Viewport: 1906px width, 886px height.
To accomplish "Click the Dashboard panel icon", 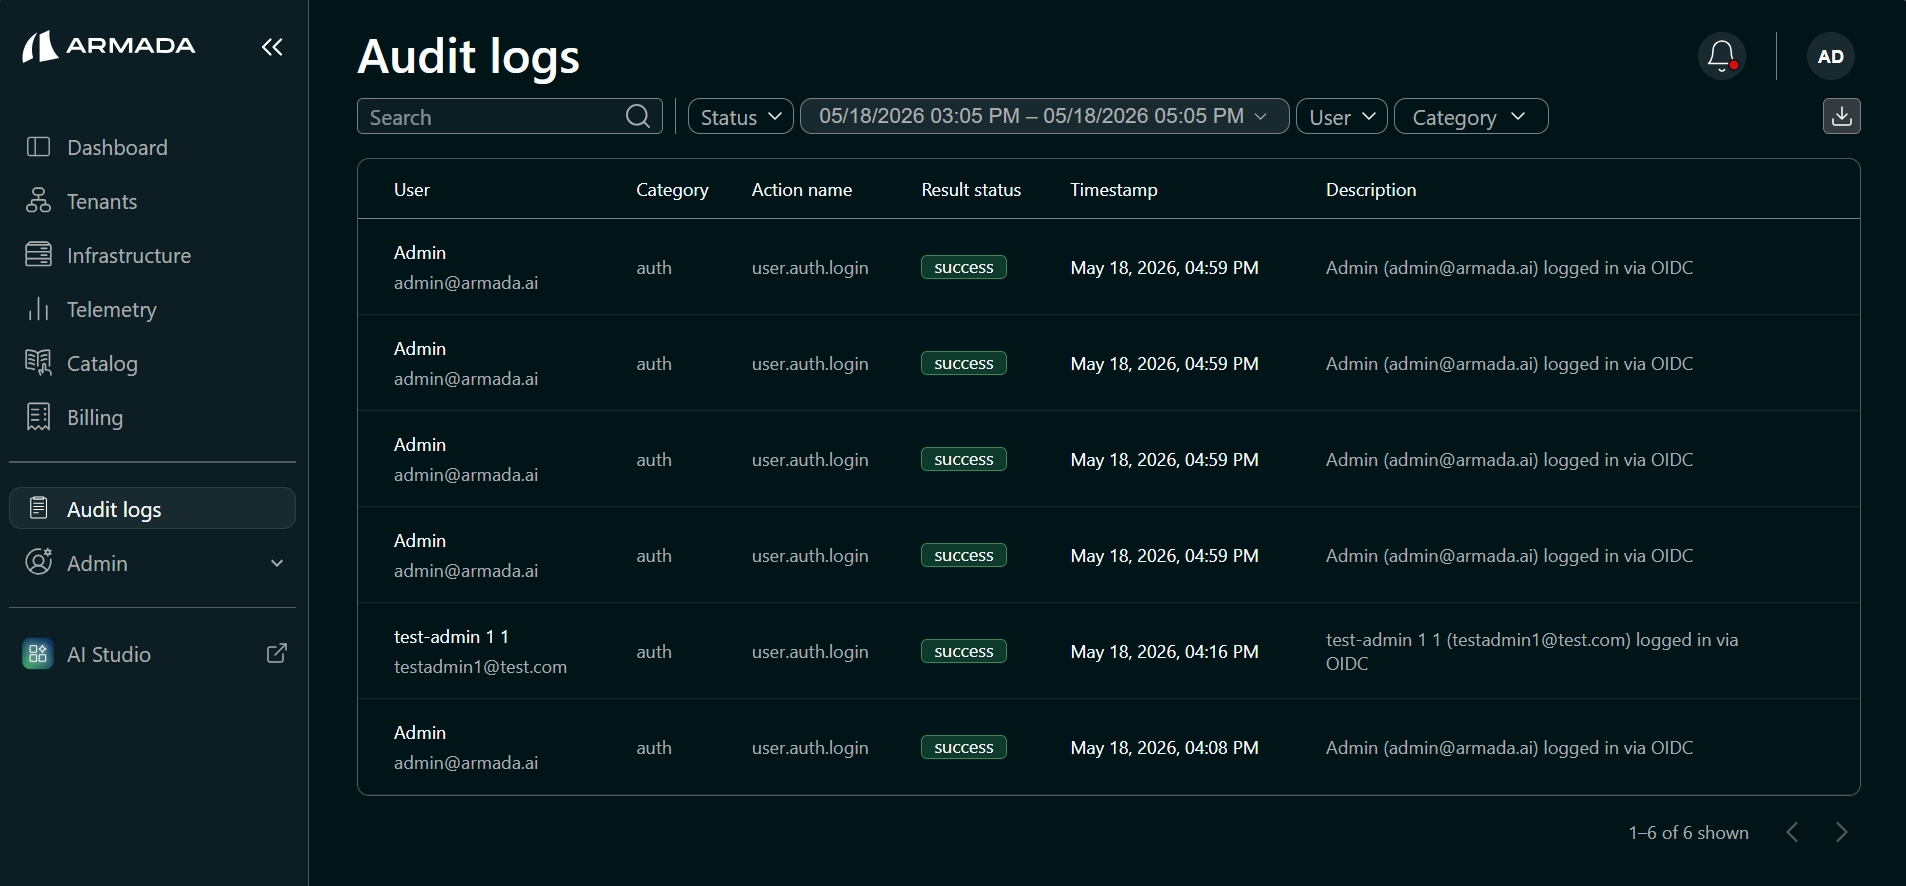I will click(38, 147).
